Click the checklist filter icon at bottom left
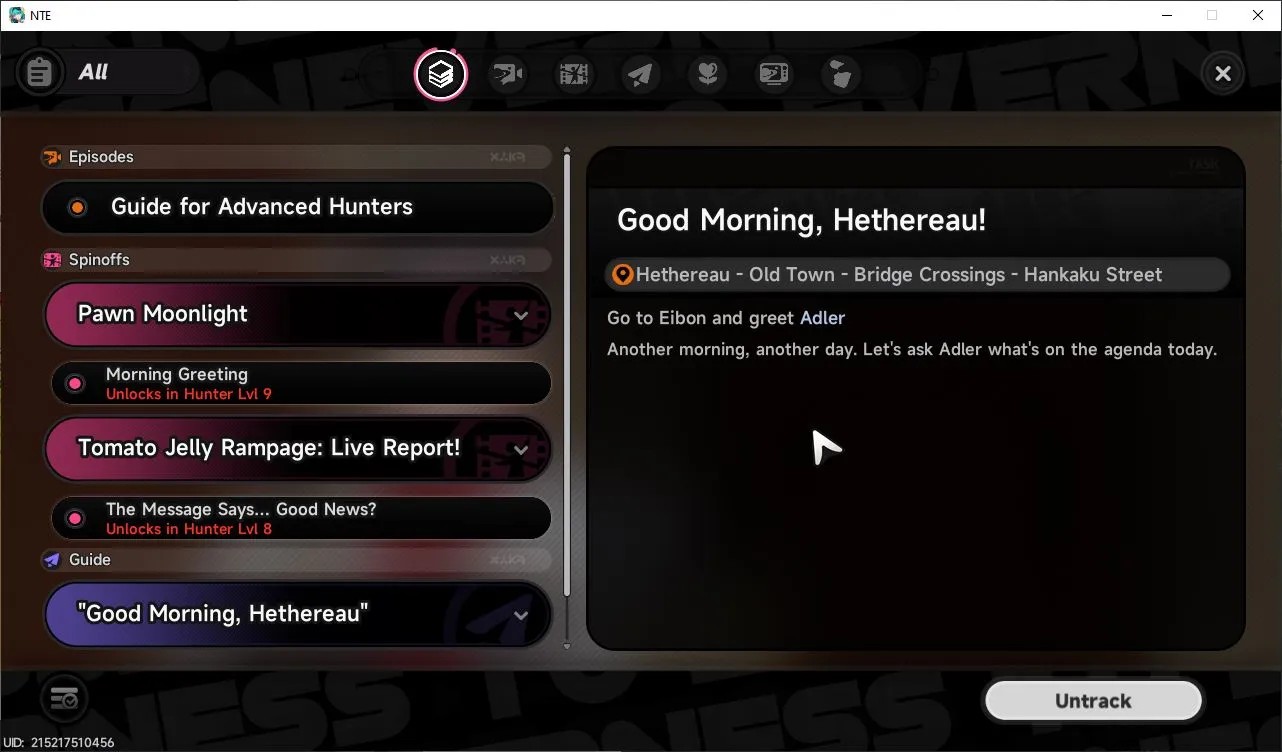 [x=64, y=698]
